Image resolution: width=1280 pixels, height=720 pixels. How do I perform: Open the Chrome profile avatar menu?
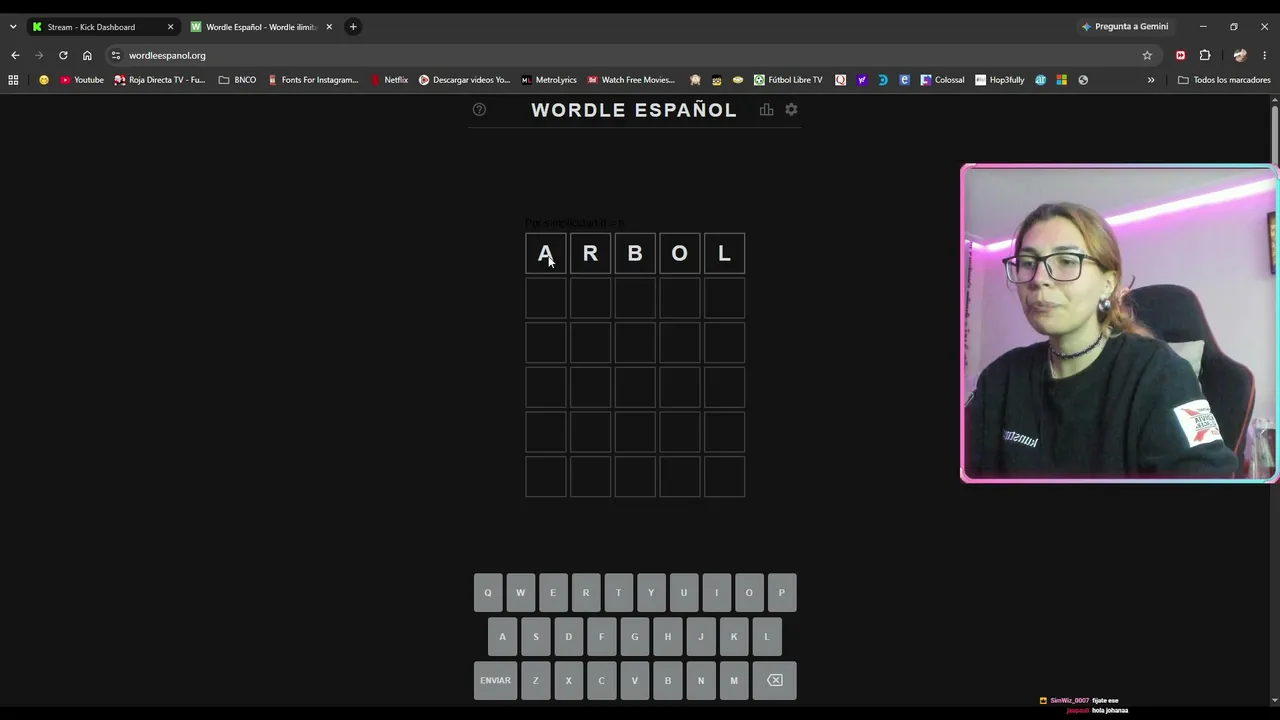tap(1240, 55)
